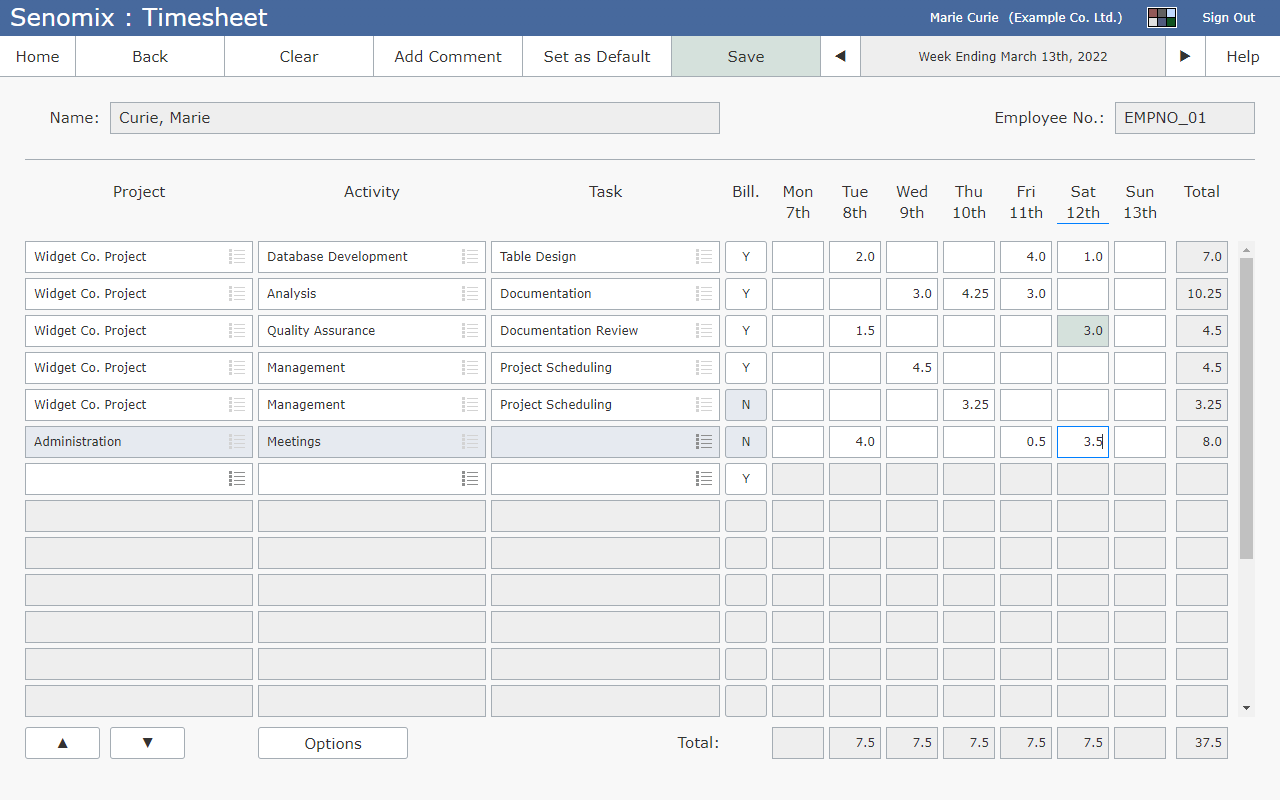Open the Activity dropdown for Quality Assurance
The width and height of the screenshot is (1280, 800).
coord(470,330)
